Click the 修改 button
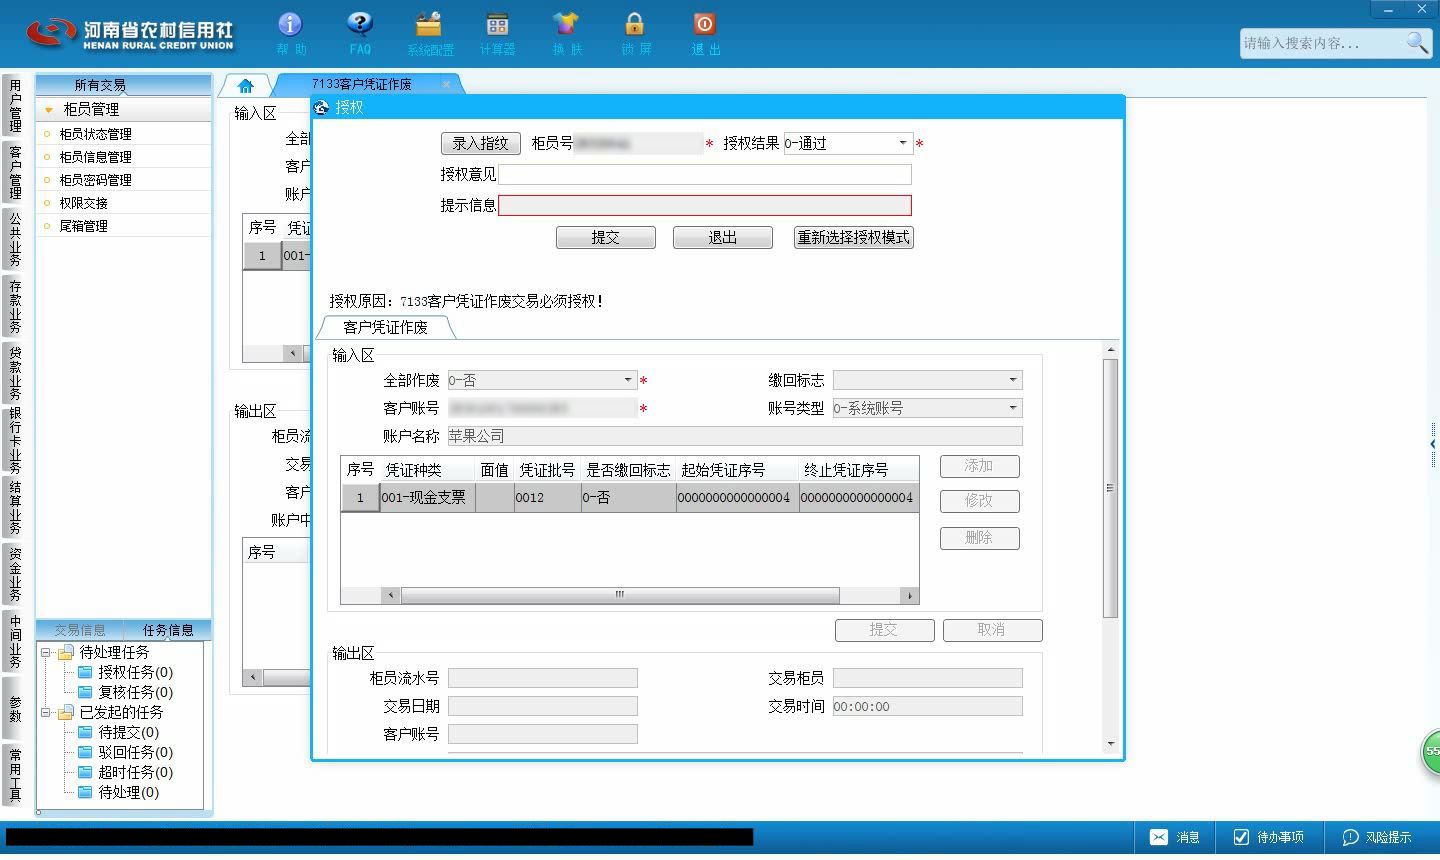1440x860 pixels. click(980, 501)
